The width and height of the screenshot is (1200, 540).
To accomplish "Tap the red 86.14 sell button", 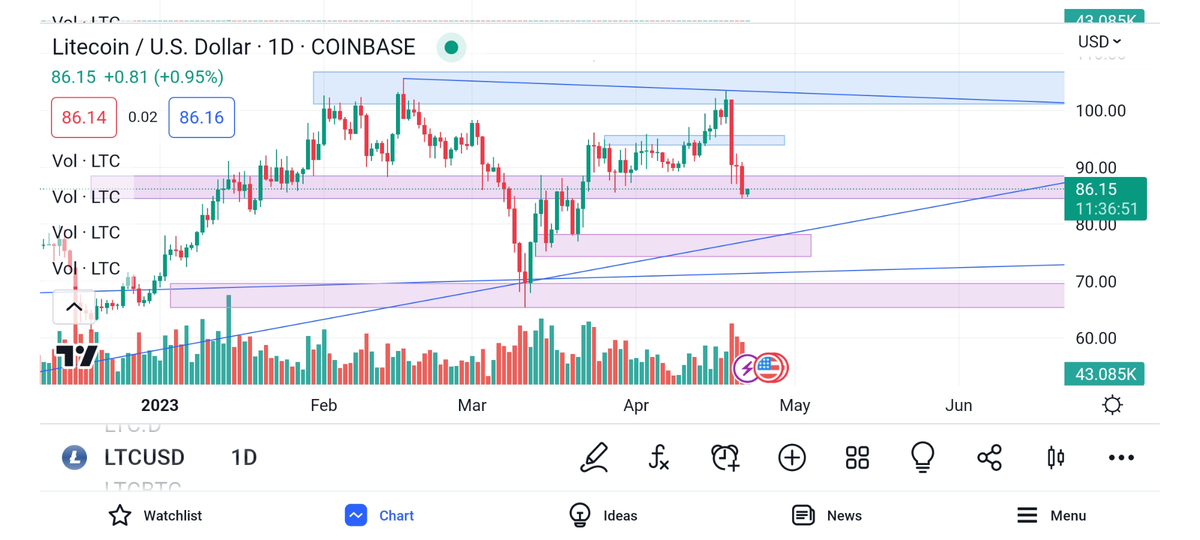I will point(84,118).
